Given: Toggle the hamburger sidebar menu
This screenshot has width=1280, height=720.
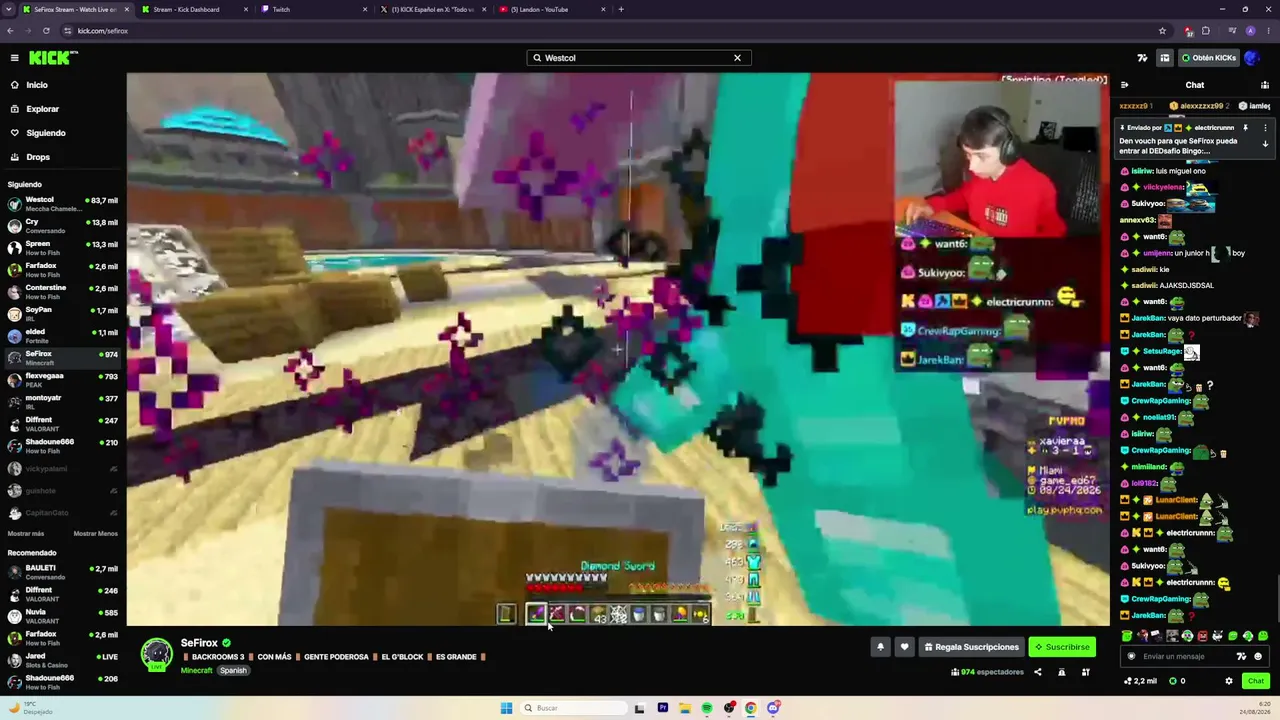Looking at the screenshot, I should (14, 58).
